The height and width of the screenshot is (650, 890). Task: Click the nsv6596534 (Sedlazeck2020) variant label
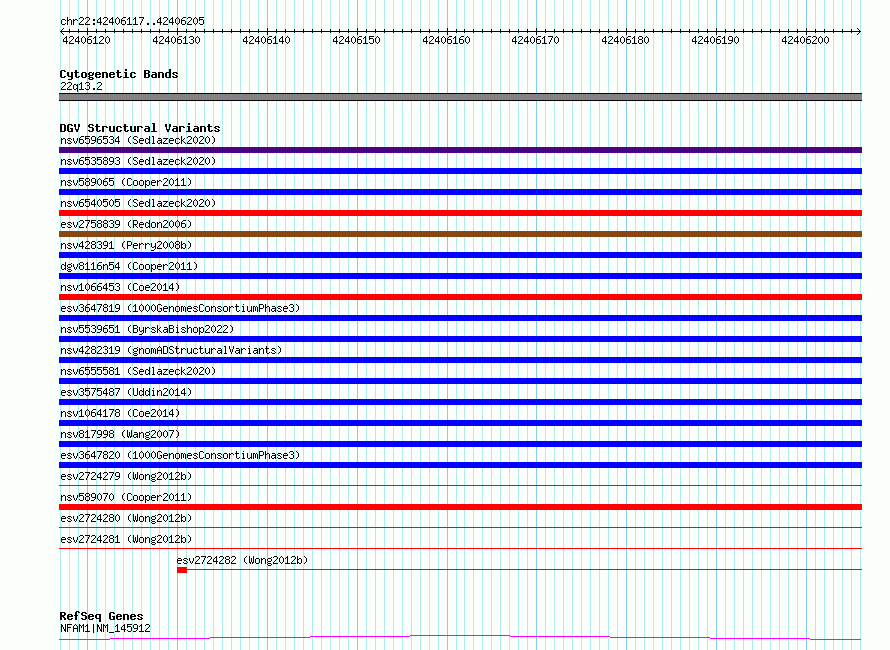coord(138,140)
